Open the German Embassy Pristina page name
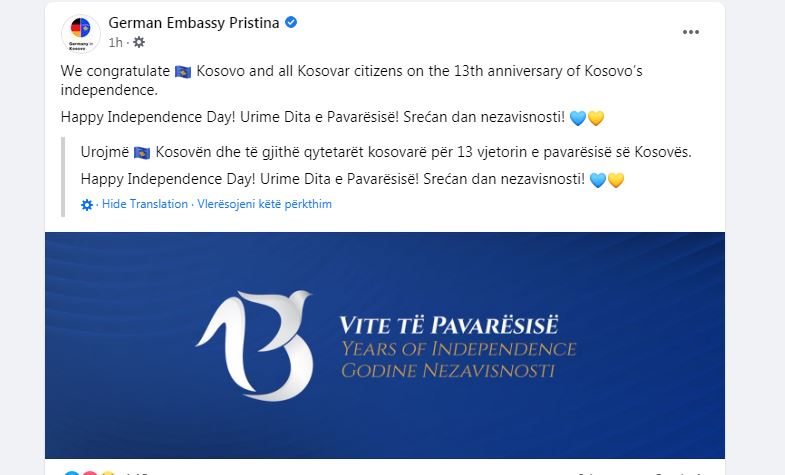The height and width of the screenshot is (475, 785). [x=194, y=23]
